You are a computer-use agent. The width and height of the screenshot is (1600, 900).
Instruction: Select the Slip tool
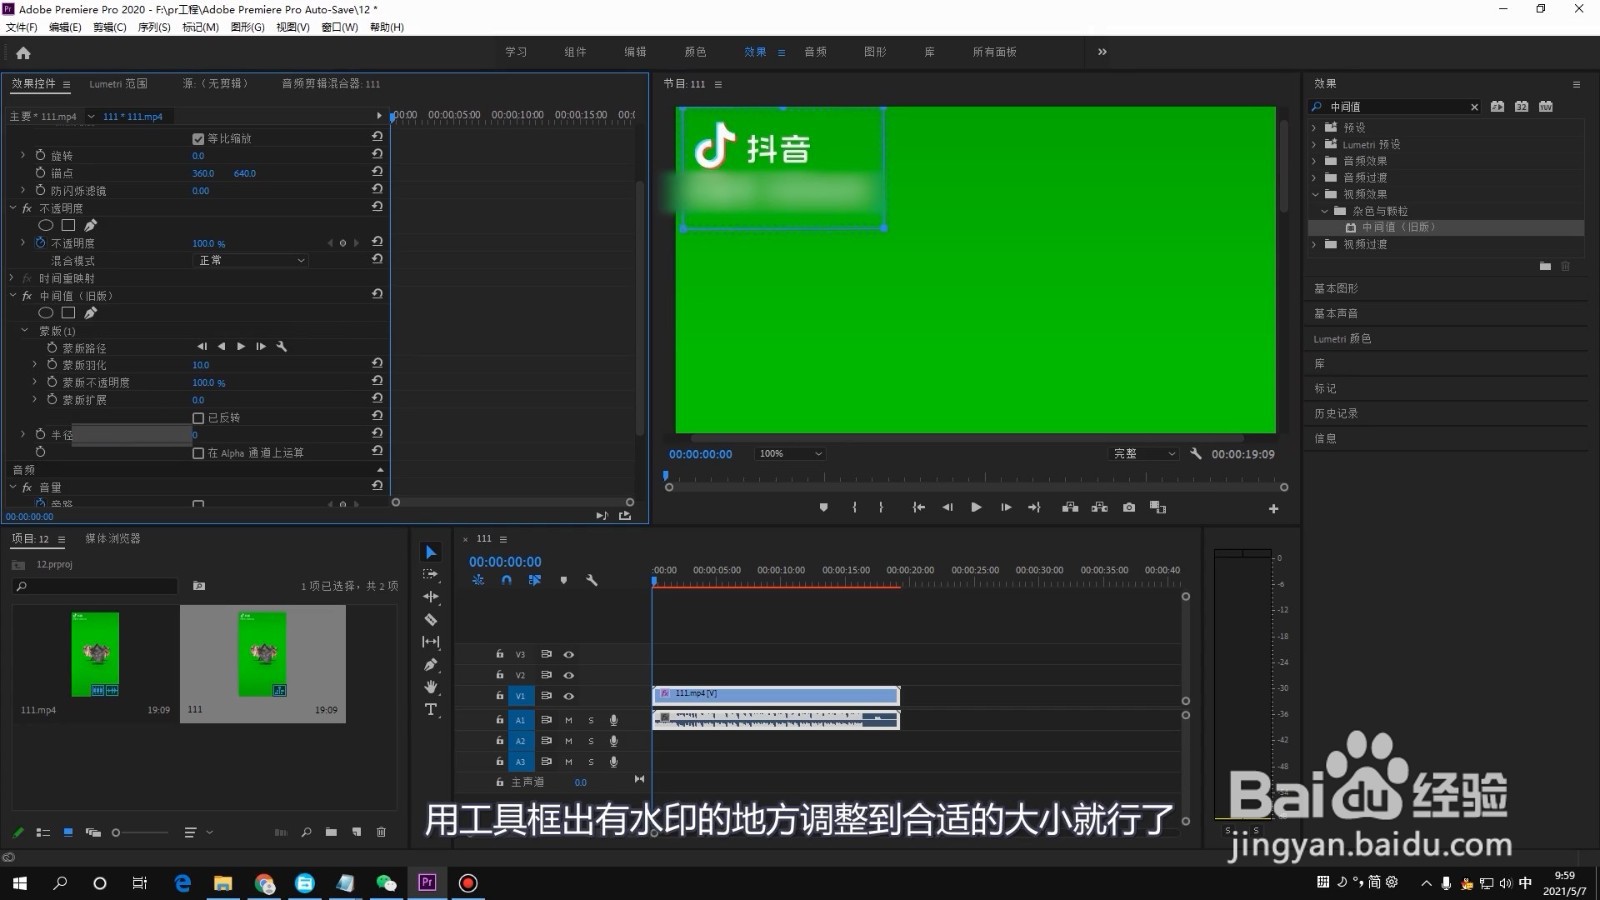pyautogui.click(x=431, y=642)
